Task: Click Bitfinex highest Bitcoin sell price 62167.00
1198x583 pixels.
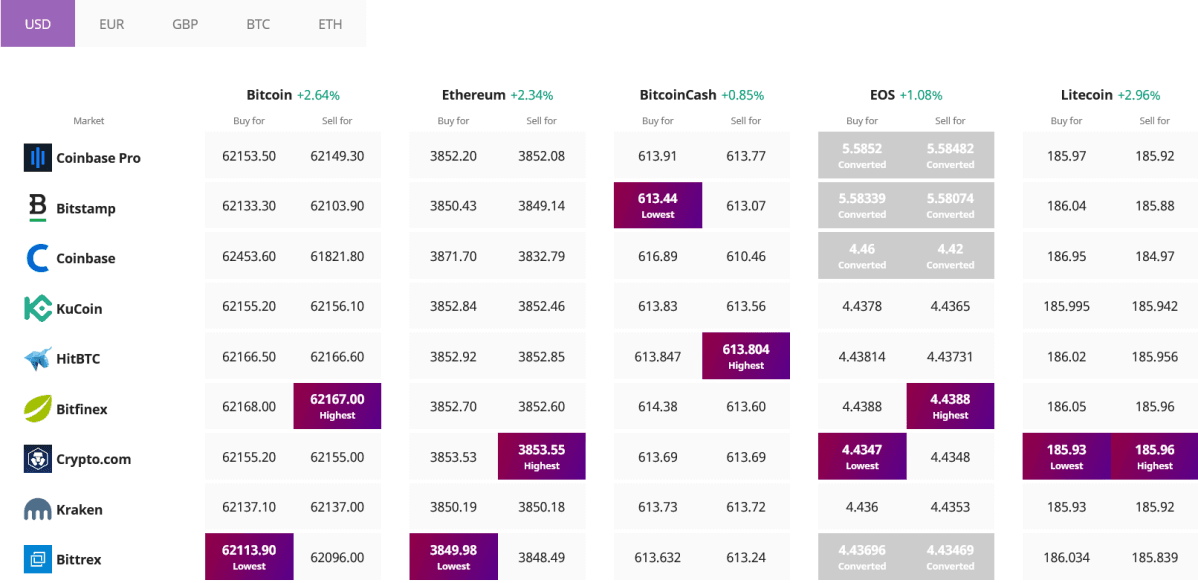Action: click(x=337, y=406)
